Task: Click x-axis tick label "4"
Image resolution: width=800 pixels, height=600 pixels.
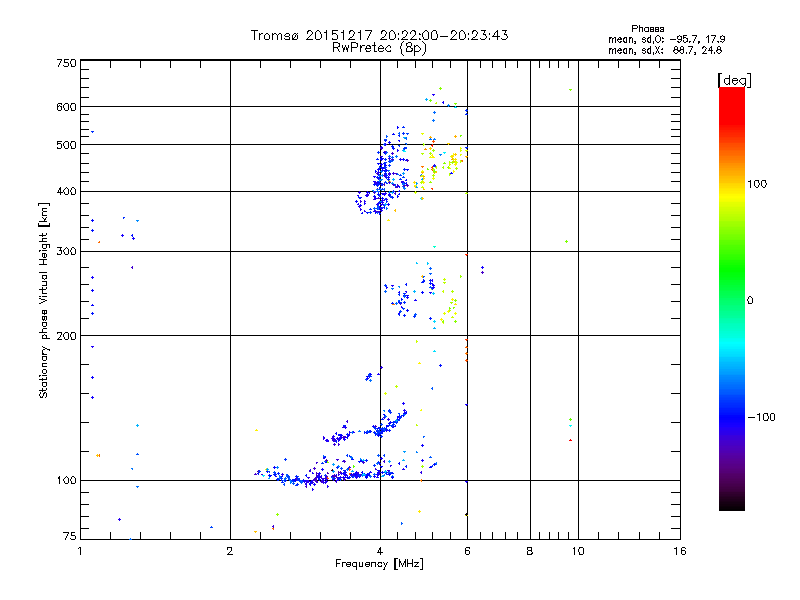Action: pos(380,551)
